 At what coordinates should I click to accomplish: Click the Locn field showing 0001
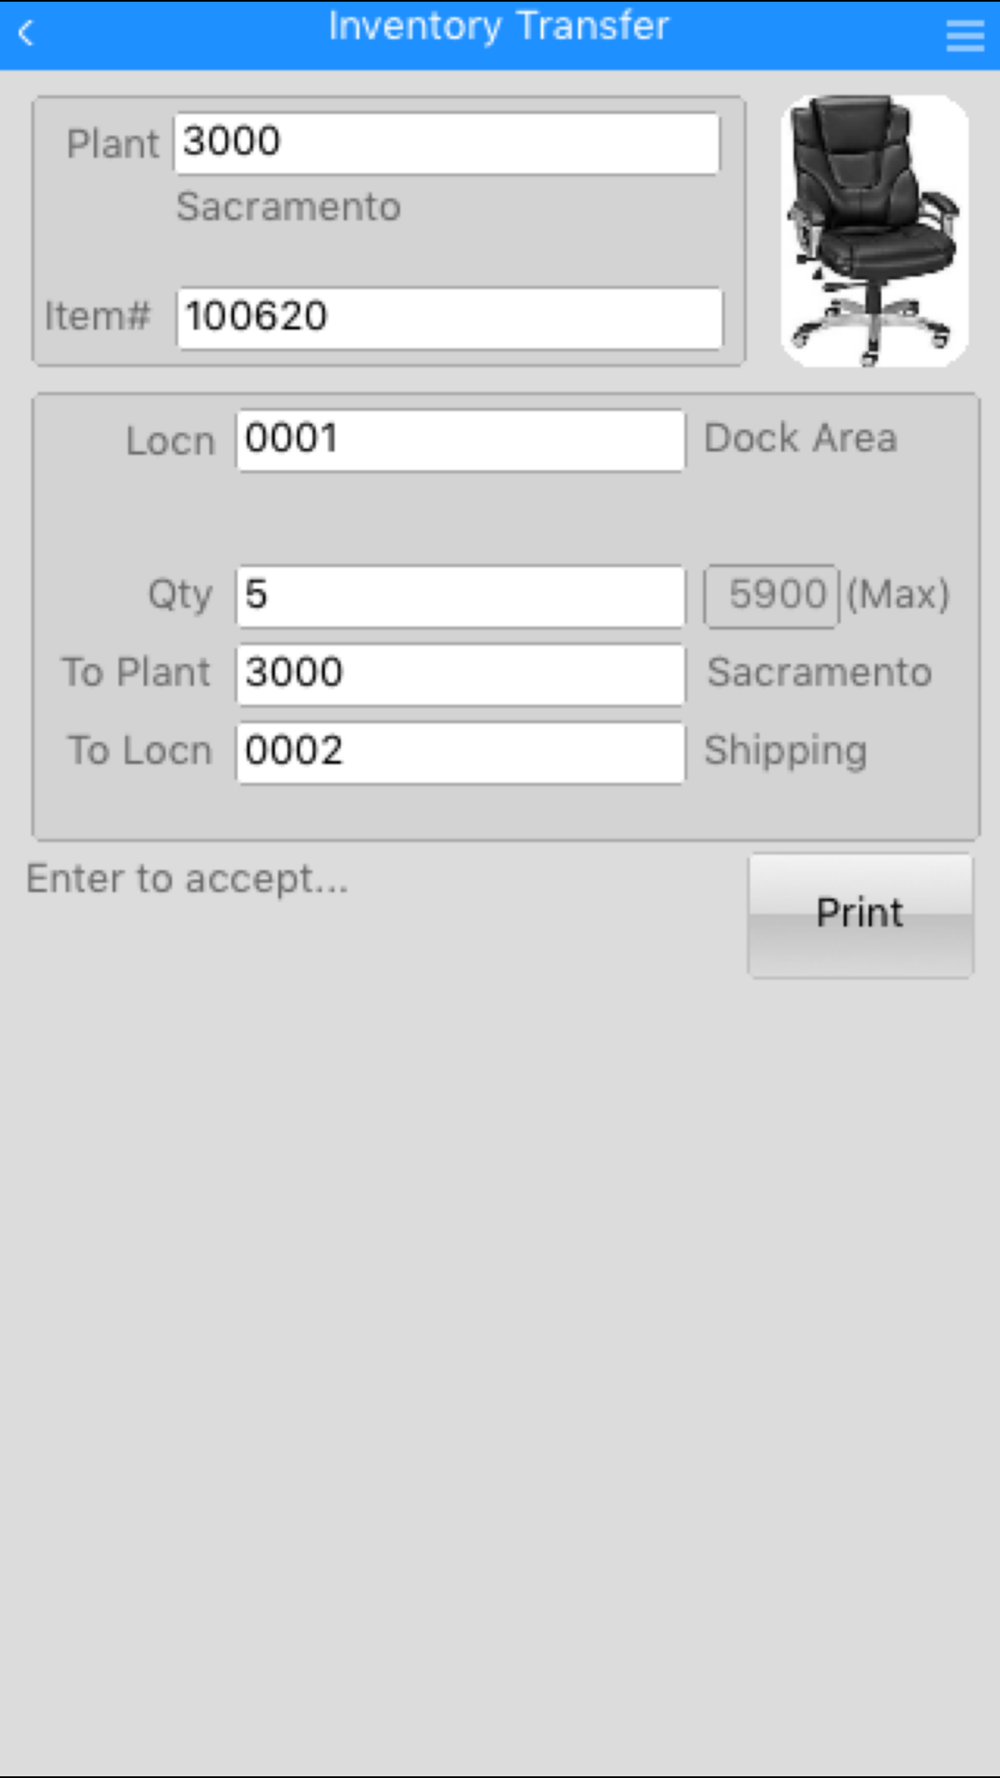(x=461, y=440)
